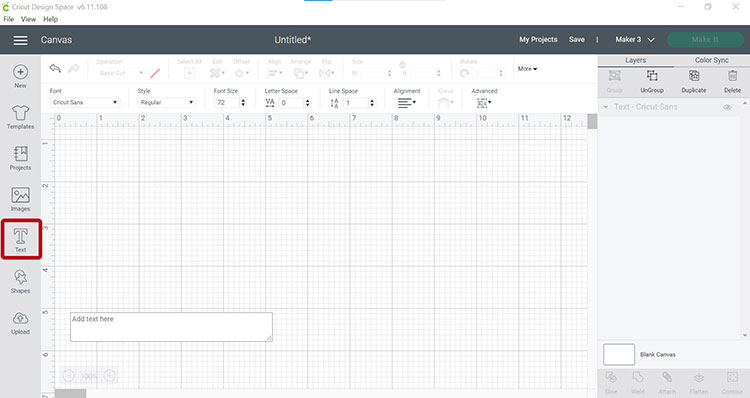Create a New project from sidebar

click(20, 77)
